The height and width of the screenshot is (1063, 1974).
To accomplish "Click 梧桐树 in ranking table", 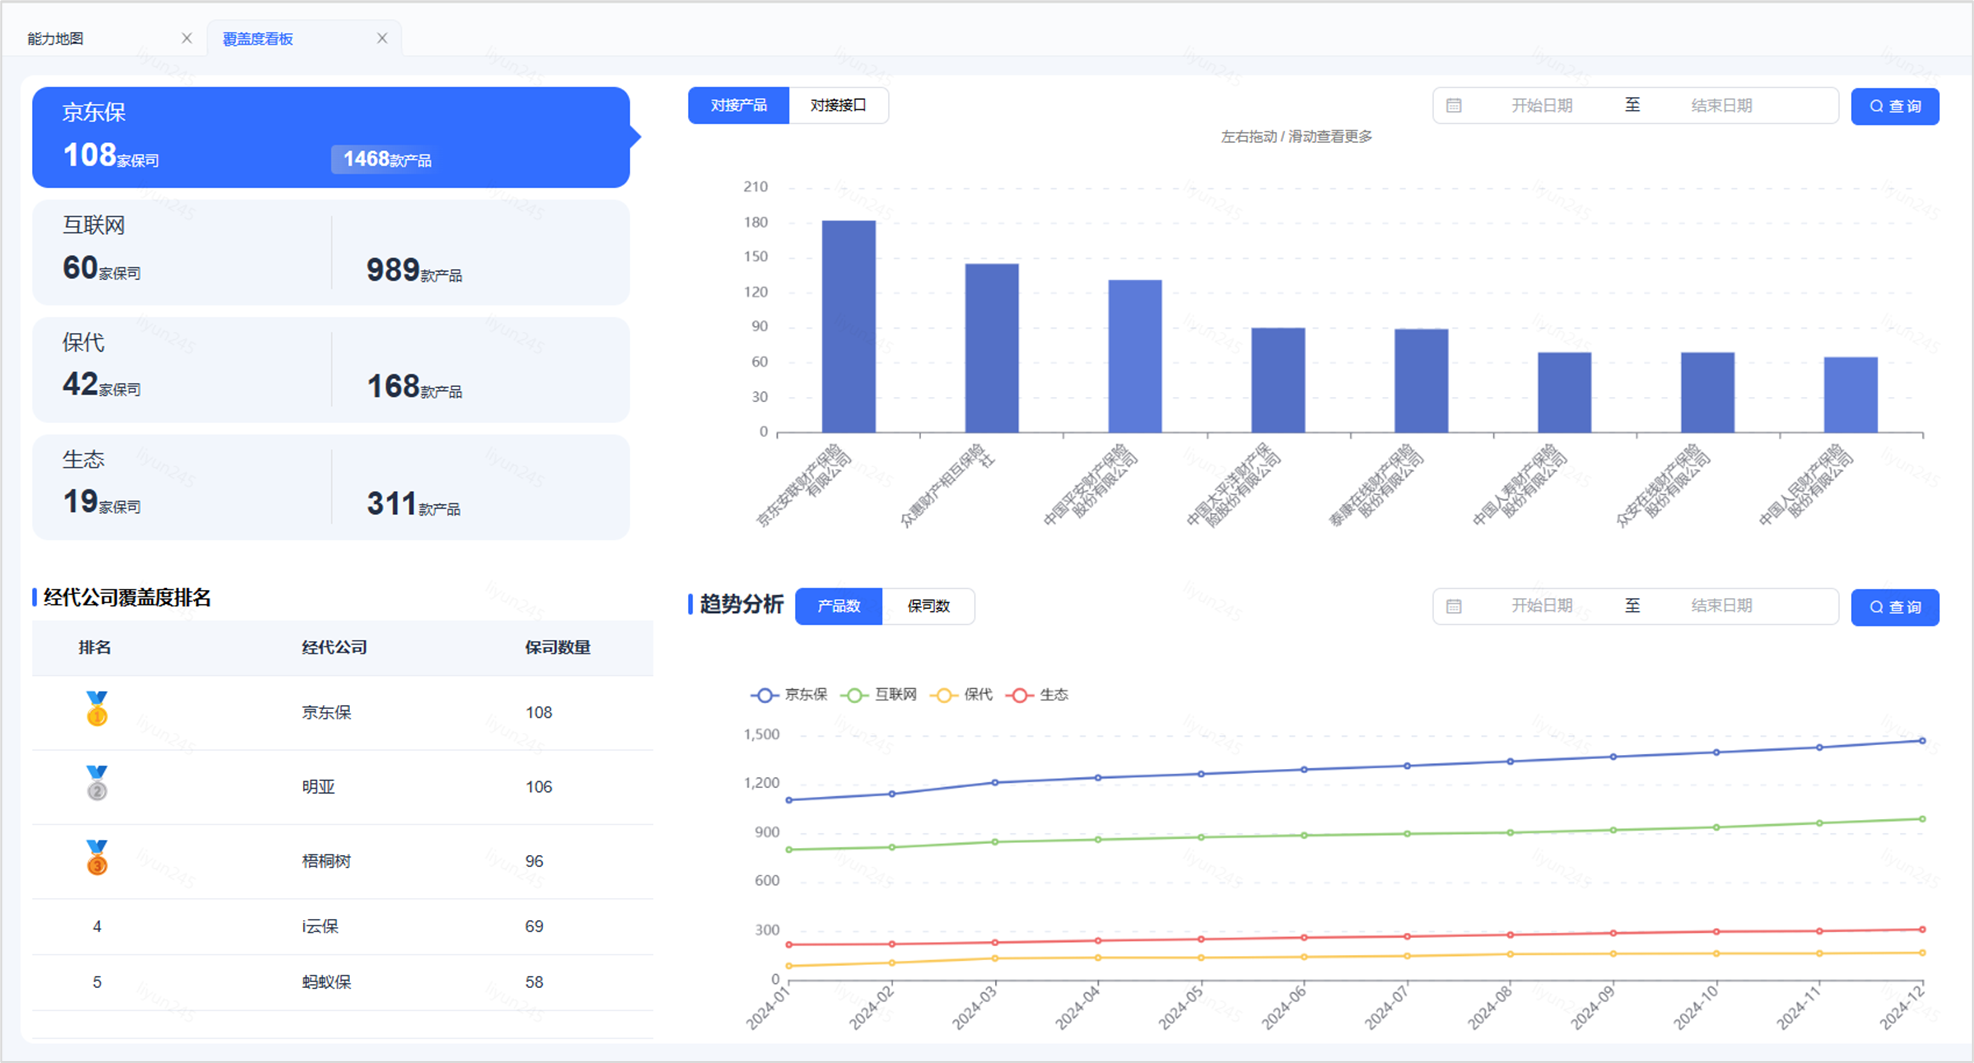I will (x=327, y=861).
